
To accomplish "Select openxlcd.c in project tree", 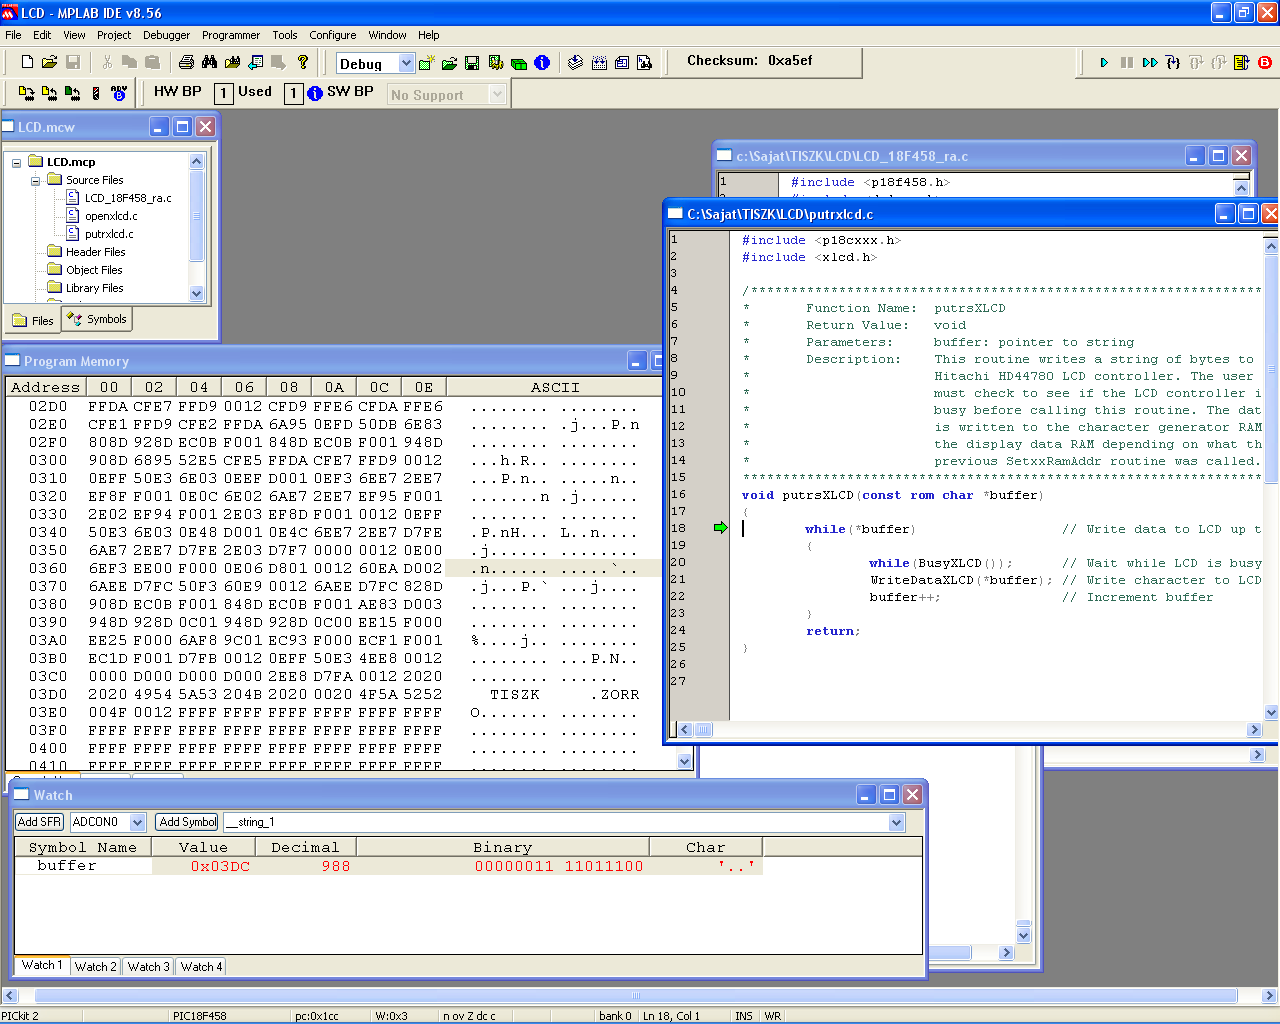I will [111, 216].
